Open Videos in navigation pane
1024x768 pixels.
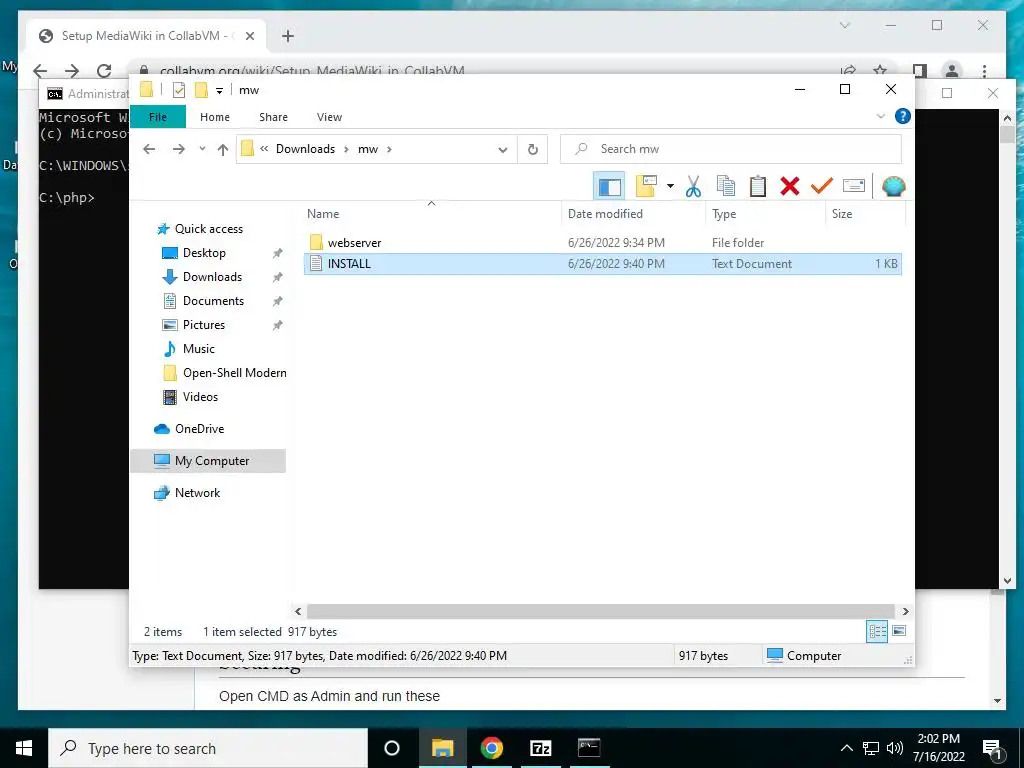coord(200,397)
